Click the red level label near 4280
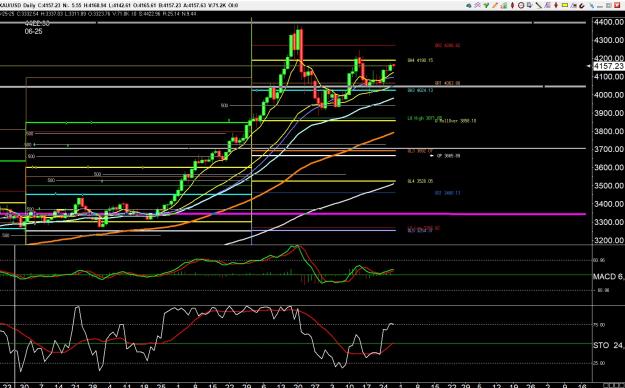The height and width of the screenshot is (388, 625). coord(448,46)
